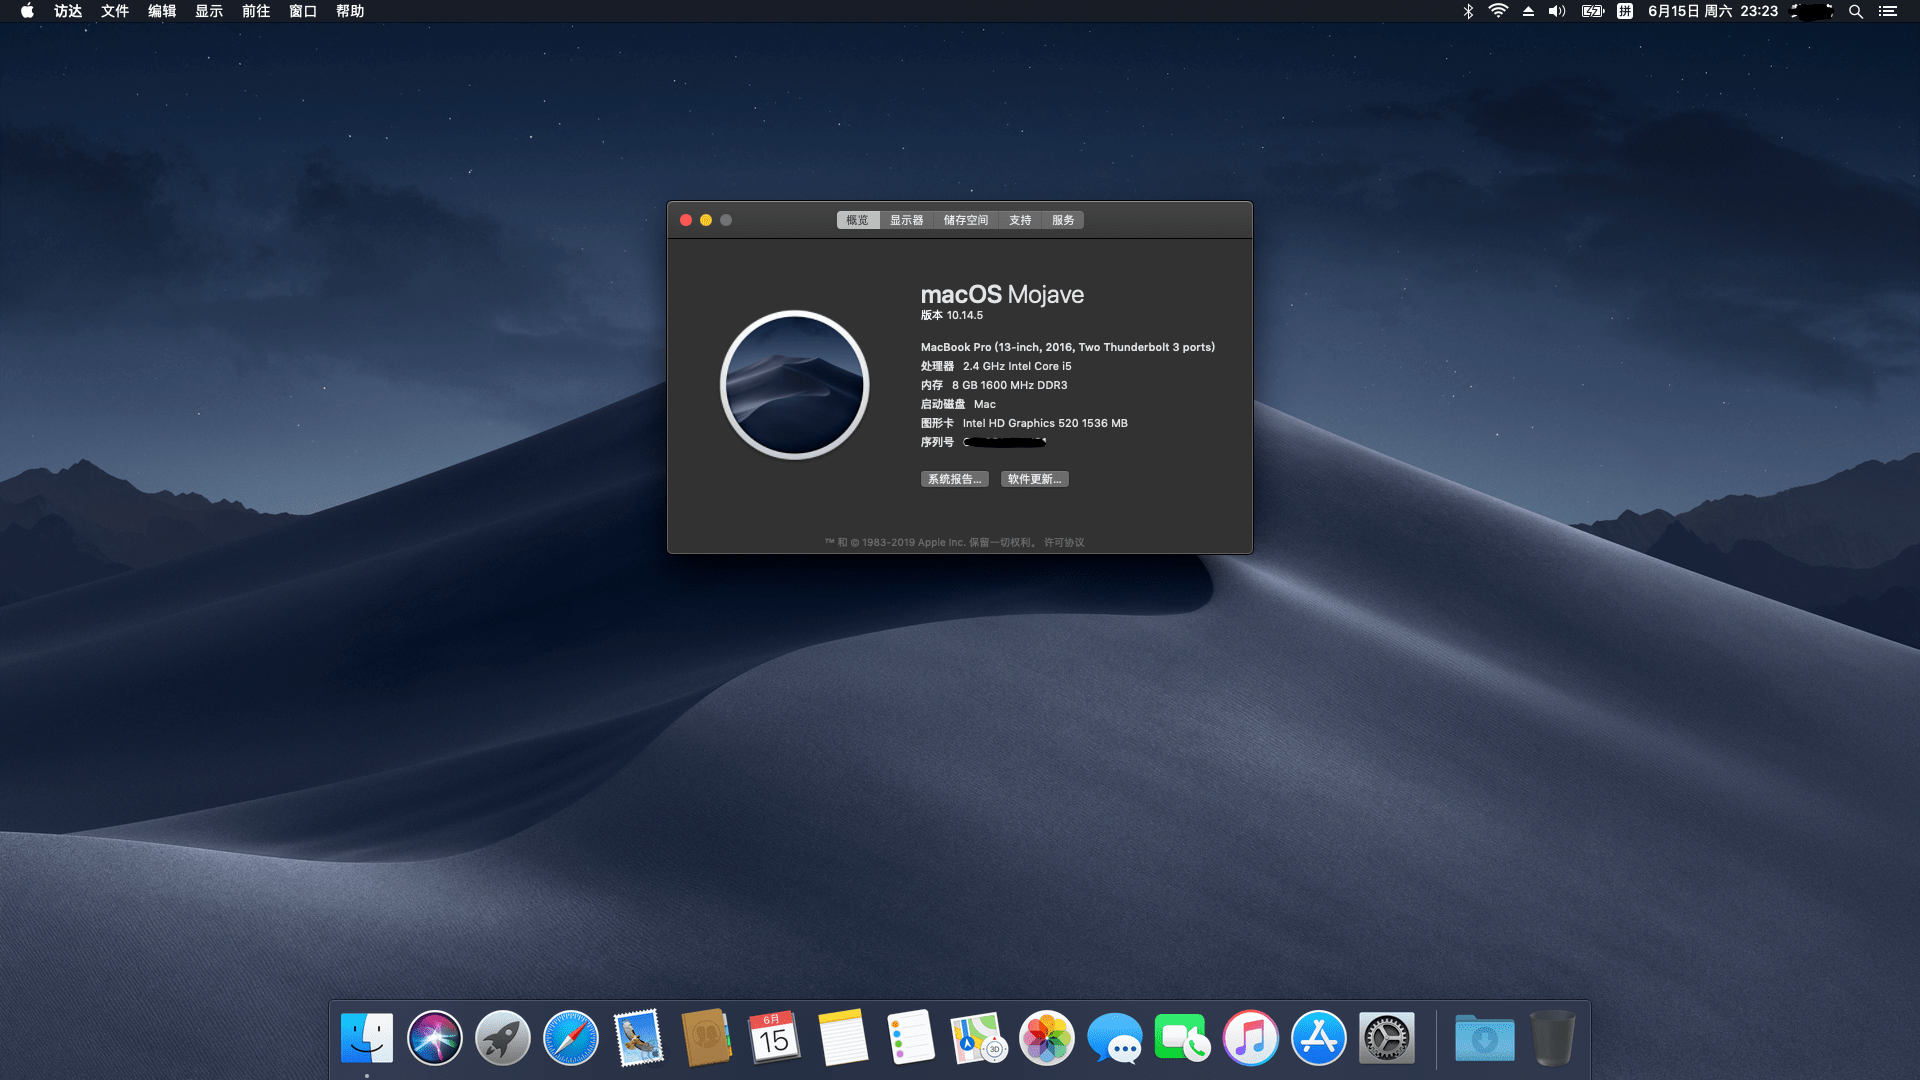Open Finder from the Dock
Image resolution: width=1920 pixels, height=1080 pixels.
click(367, 1038)
